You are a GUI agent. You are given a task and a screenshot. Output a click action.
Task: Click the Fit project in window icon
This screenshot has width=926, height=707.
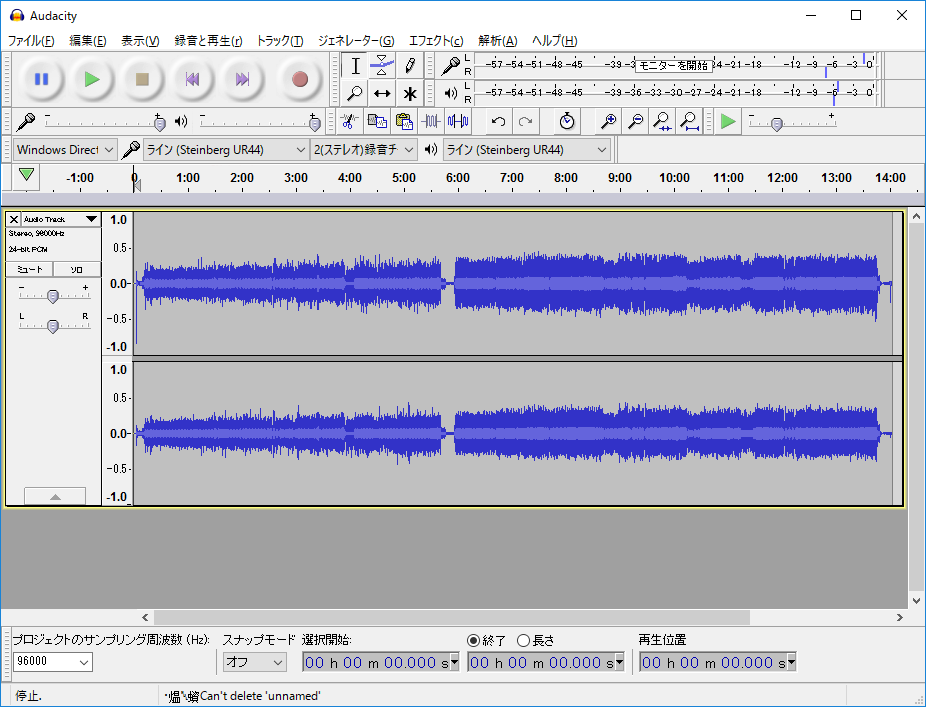click(x=690, y=122)
